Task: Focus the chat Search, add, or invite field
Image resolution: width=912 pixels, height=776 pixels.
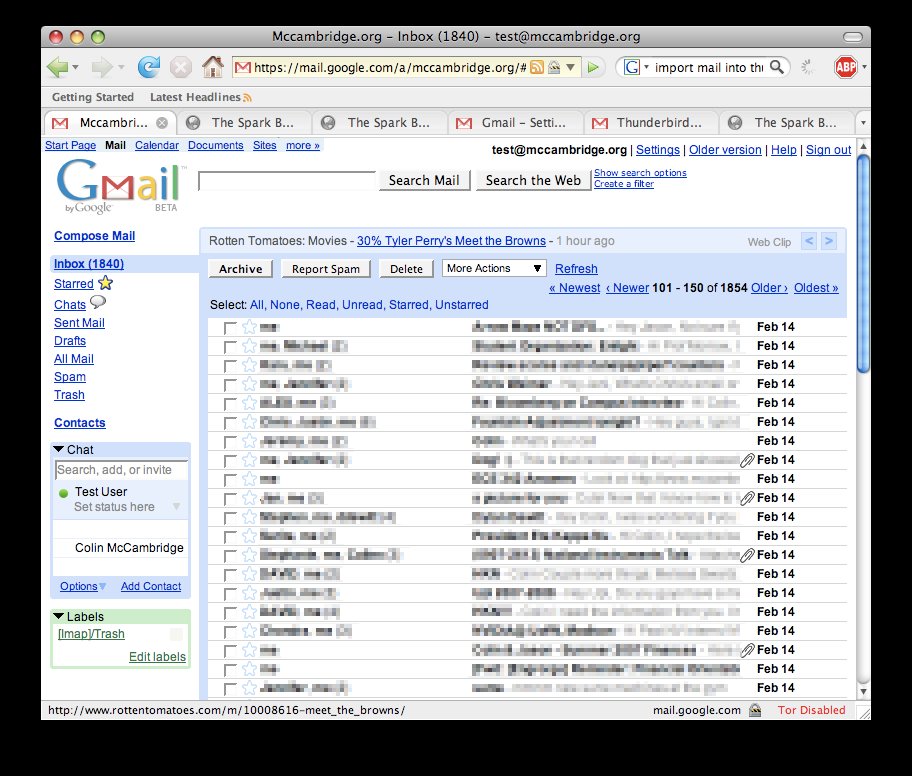Action: 122,470
